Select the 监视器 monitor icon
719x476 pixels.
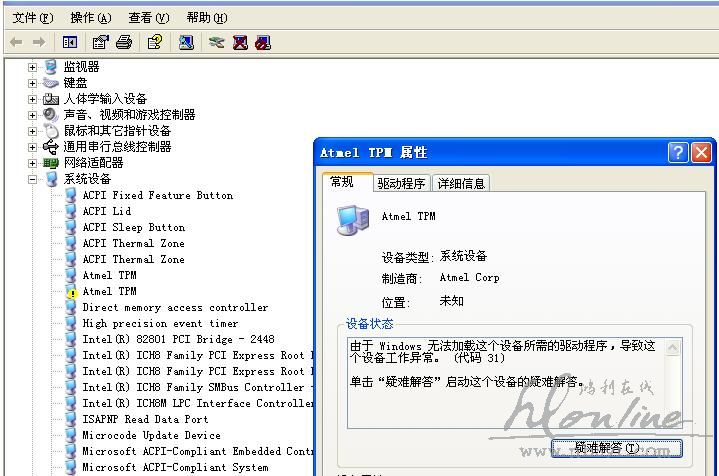click(51, 67)
